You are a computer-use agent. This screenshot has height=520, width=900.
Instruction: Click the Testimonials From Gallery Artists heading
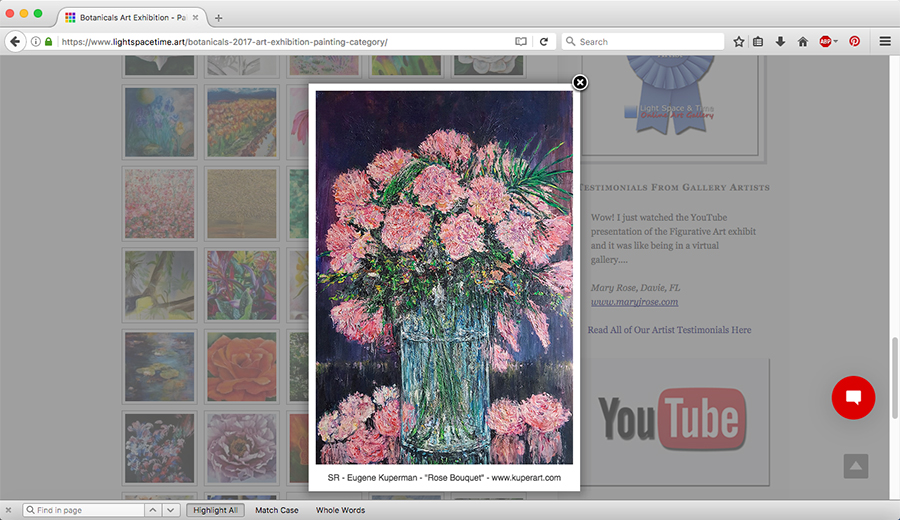pyautogui.click(x=674, y=187)
